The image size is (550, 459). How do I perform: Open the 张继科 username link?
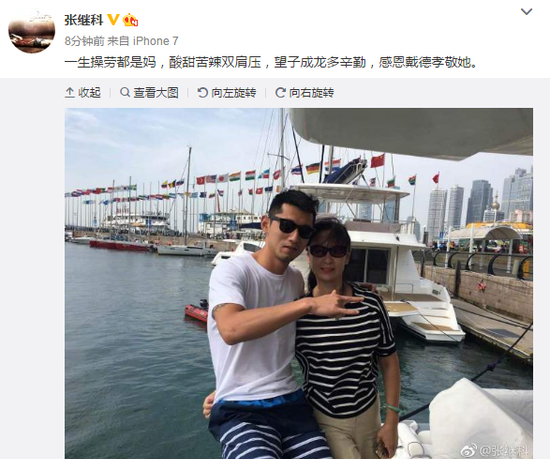pos(83,20)
